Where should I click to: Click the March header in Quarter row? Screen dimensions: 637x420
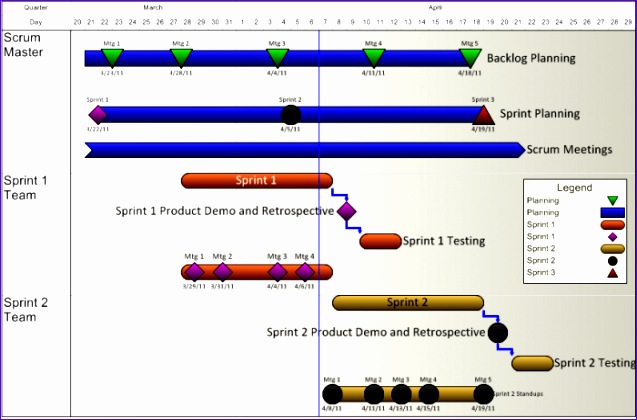click(x=153, y=7)
